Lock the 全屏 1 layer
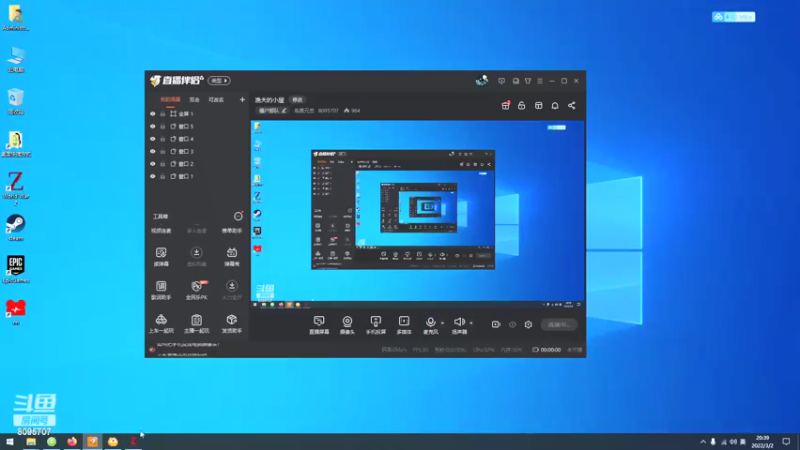800x450 pixels. [163, 114]
